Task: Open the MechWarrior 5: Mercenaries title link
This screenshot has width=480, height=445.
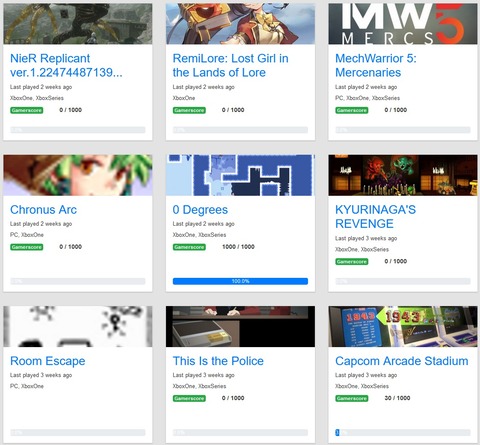Action: pyautogui.click(x=376, y=65)
